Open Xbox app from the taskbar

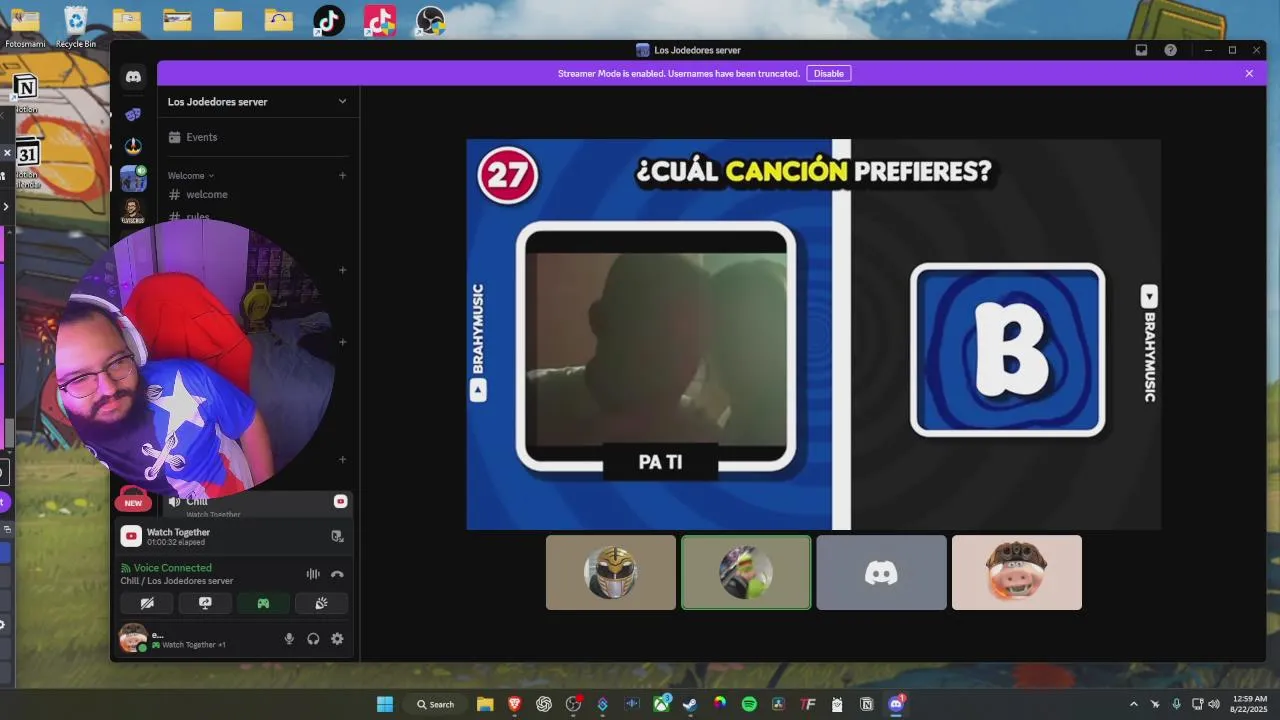pos(661,704)
